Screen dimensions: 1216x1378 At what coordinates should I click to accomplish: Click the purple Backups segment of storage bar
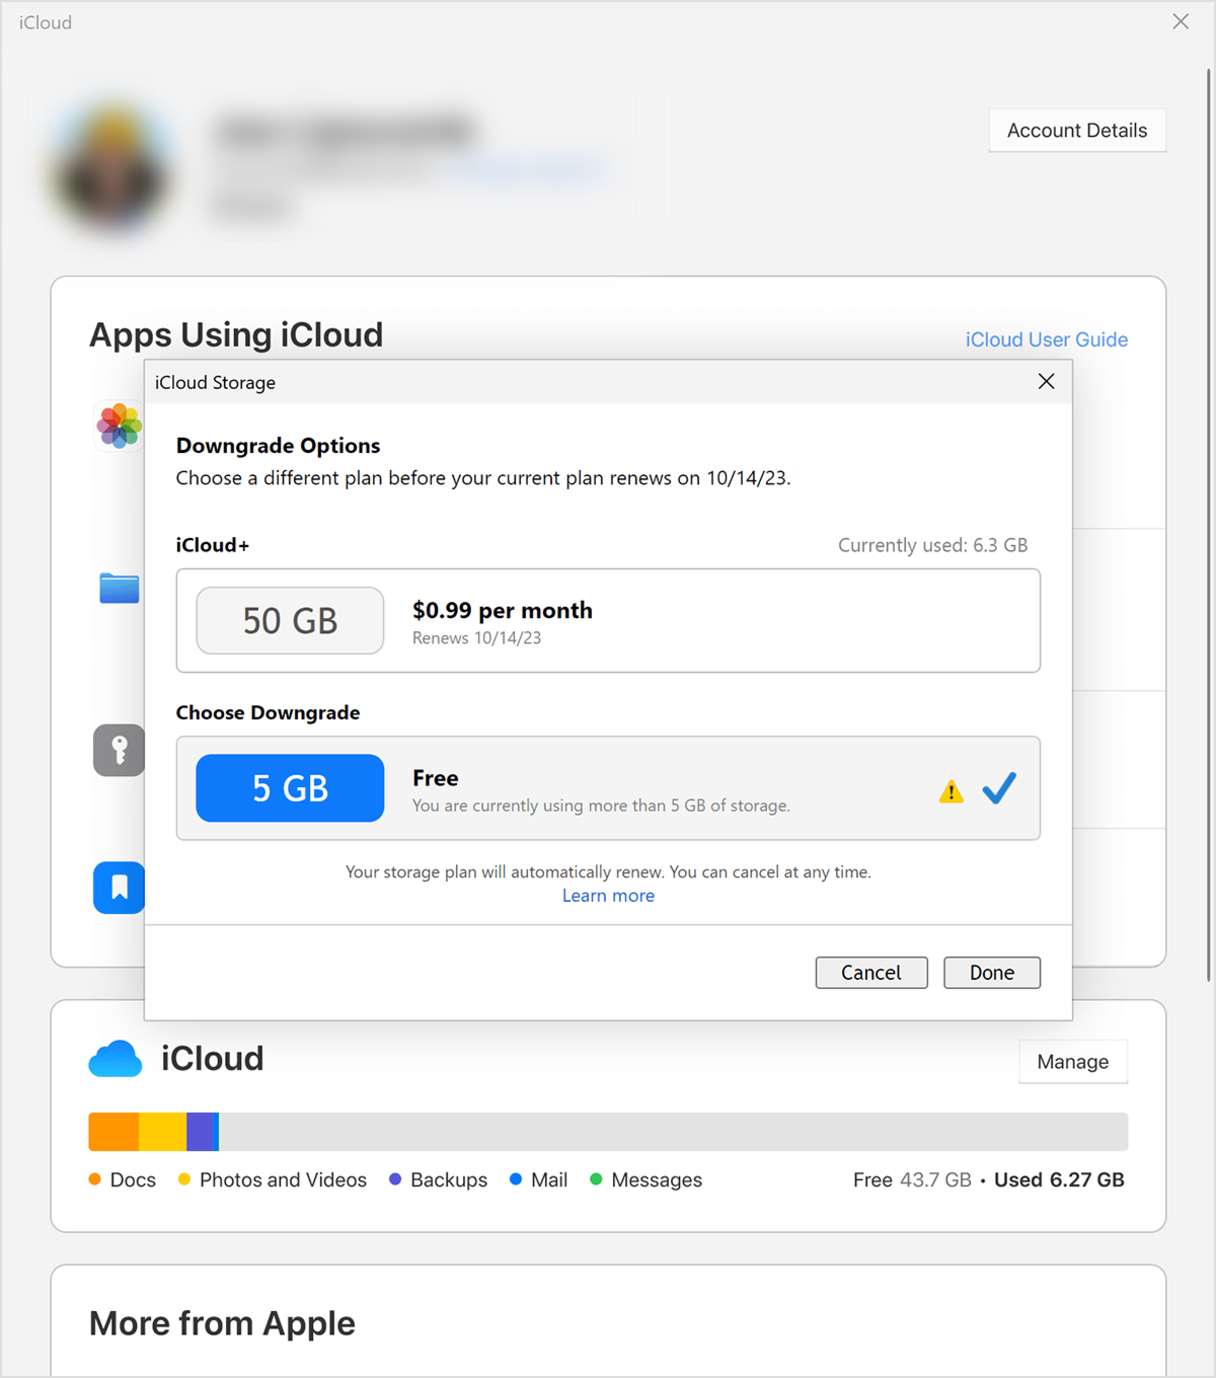pos(200,1131)
